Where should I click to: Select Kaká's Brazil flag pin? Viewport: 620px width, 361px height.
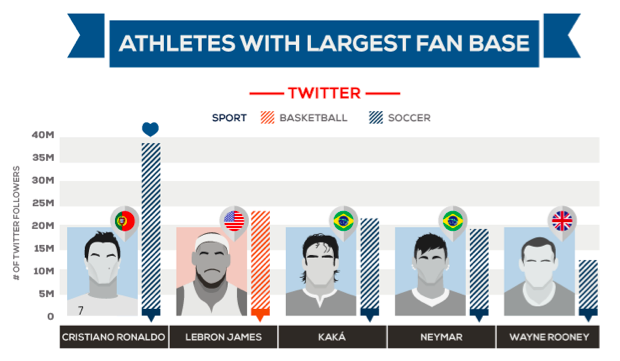[343, 223]
